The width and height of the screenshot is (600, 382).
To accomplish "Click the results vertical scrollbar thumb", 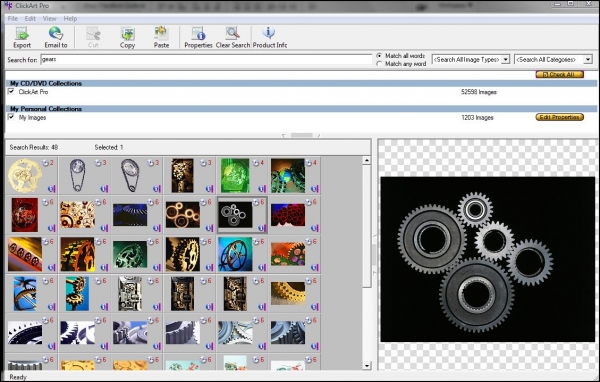I will click(x=367, y=226).
